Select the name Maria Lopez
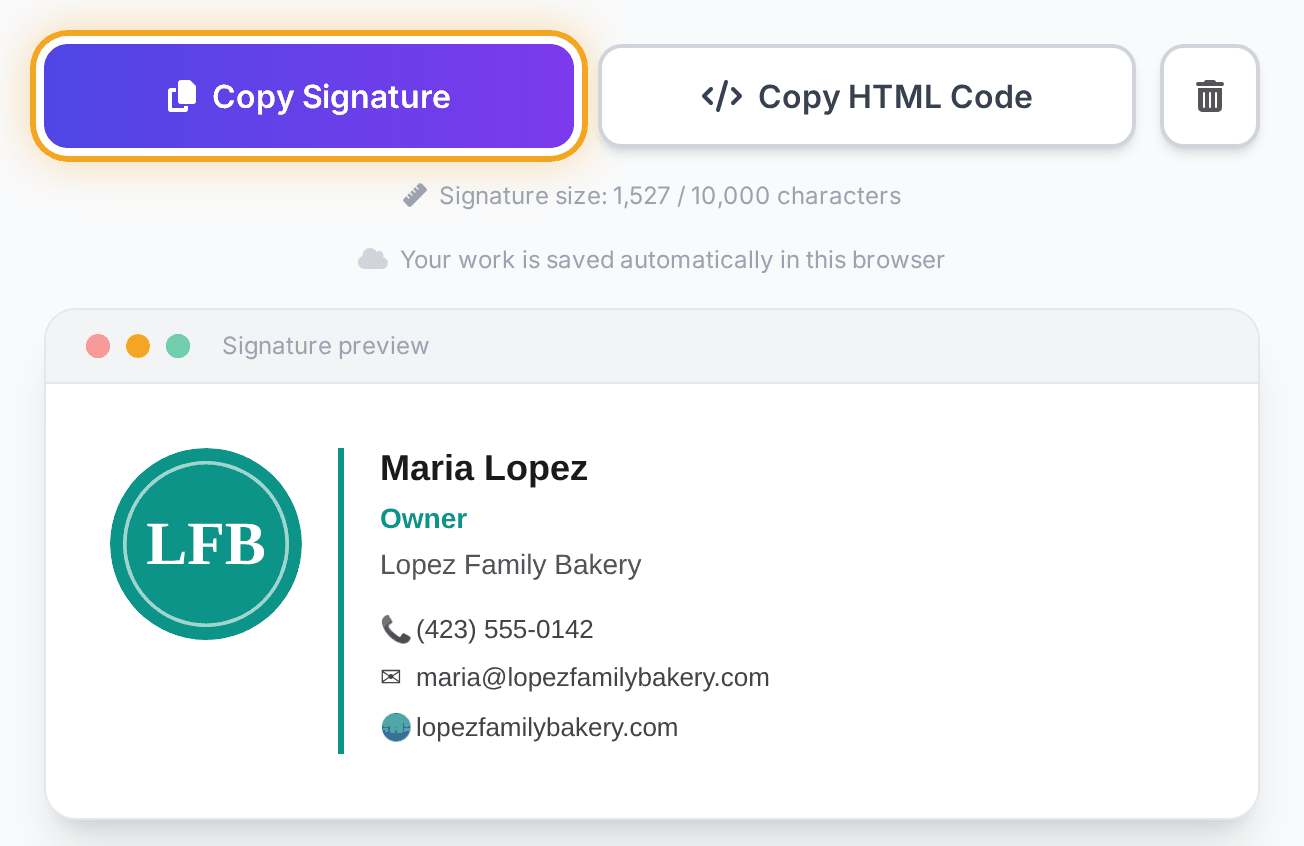 coord(484,467)
